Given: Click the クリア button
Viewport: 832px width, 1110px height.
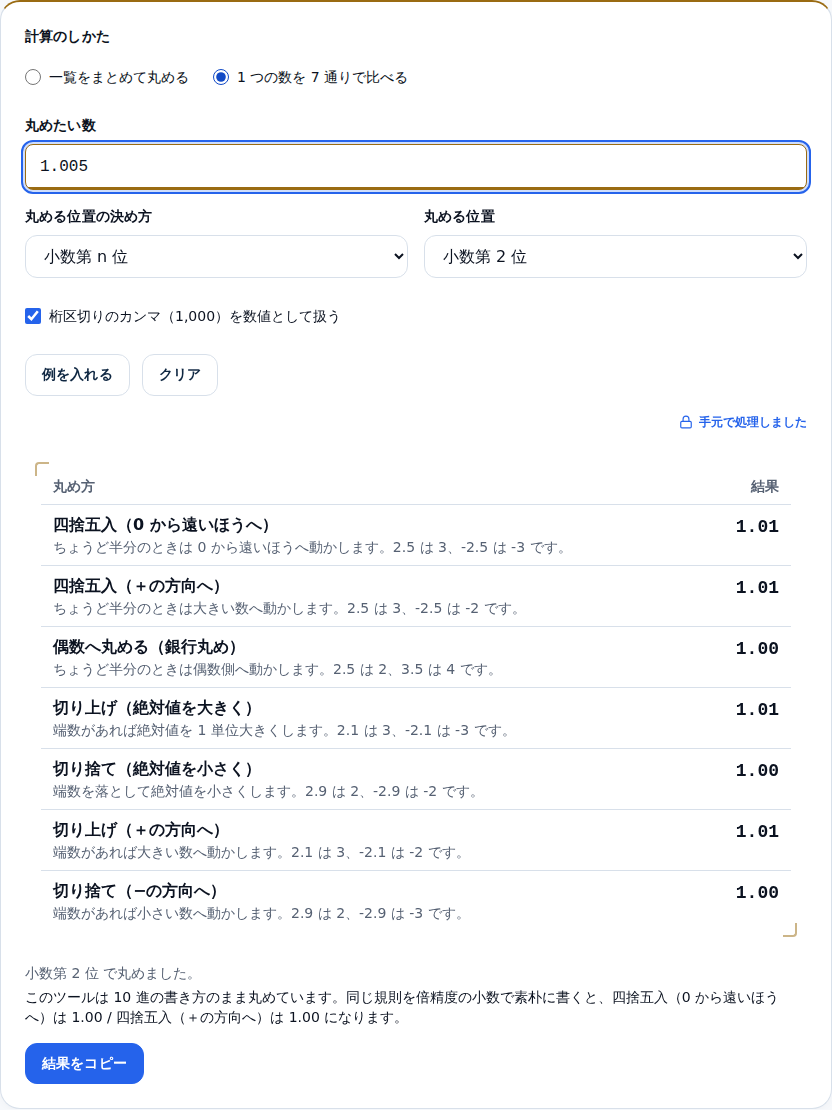Looking at the screenshot, I should (x=180, y=374).
